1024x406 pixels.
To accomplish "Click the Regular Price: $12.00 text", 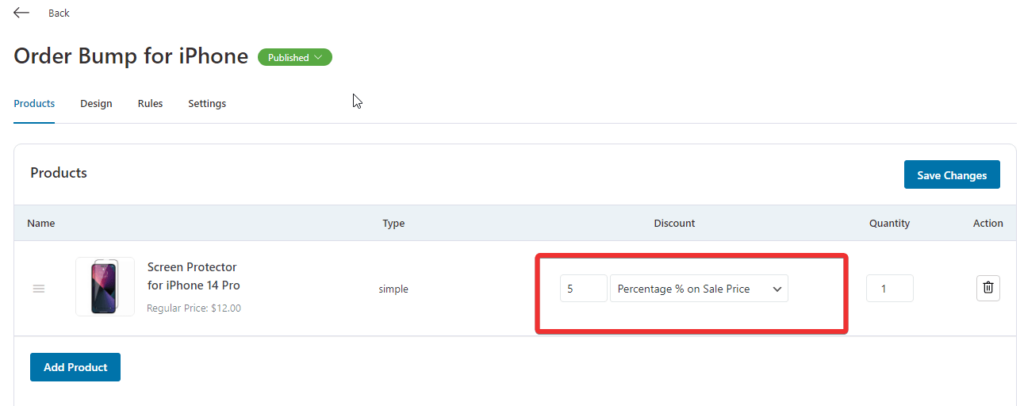I will [x=193, y=308].
